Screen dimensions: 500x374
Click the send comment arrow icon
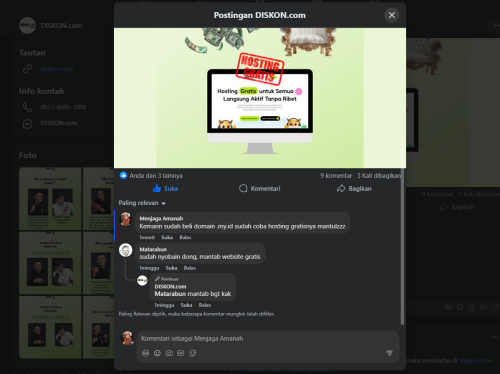point(389,353)
